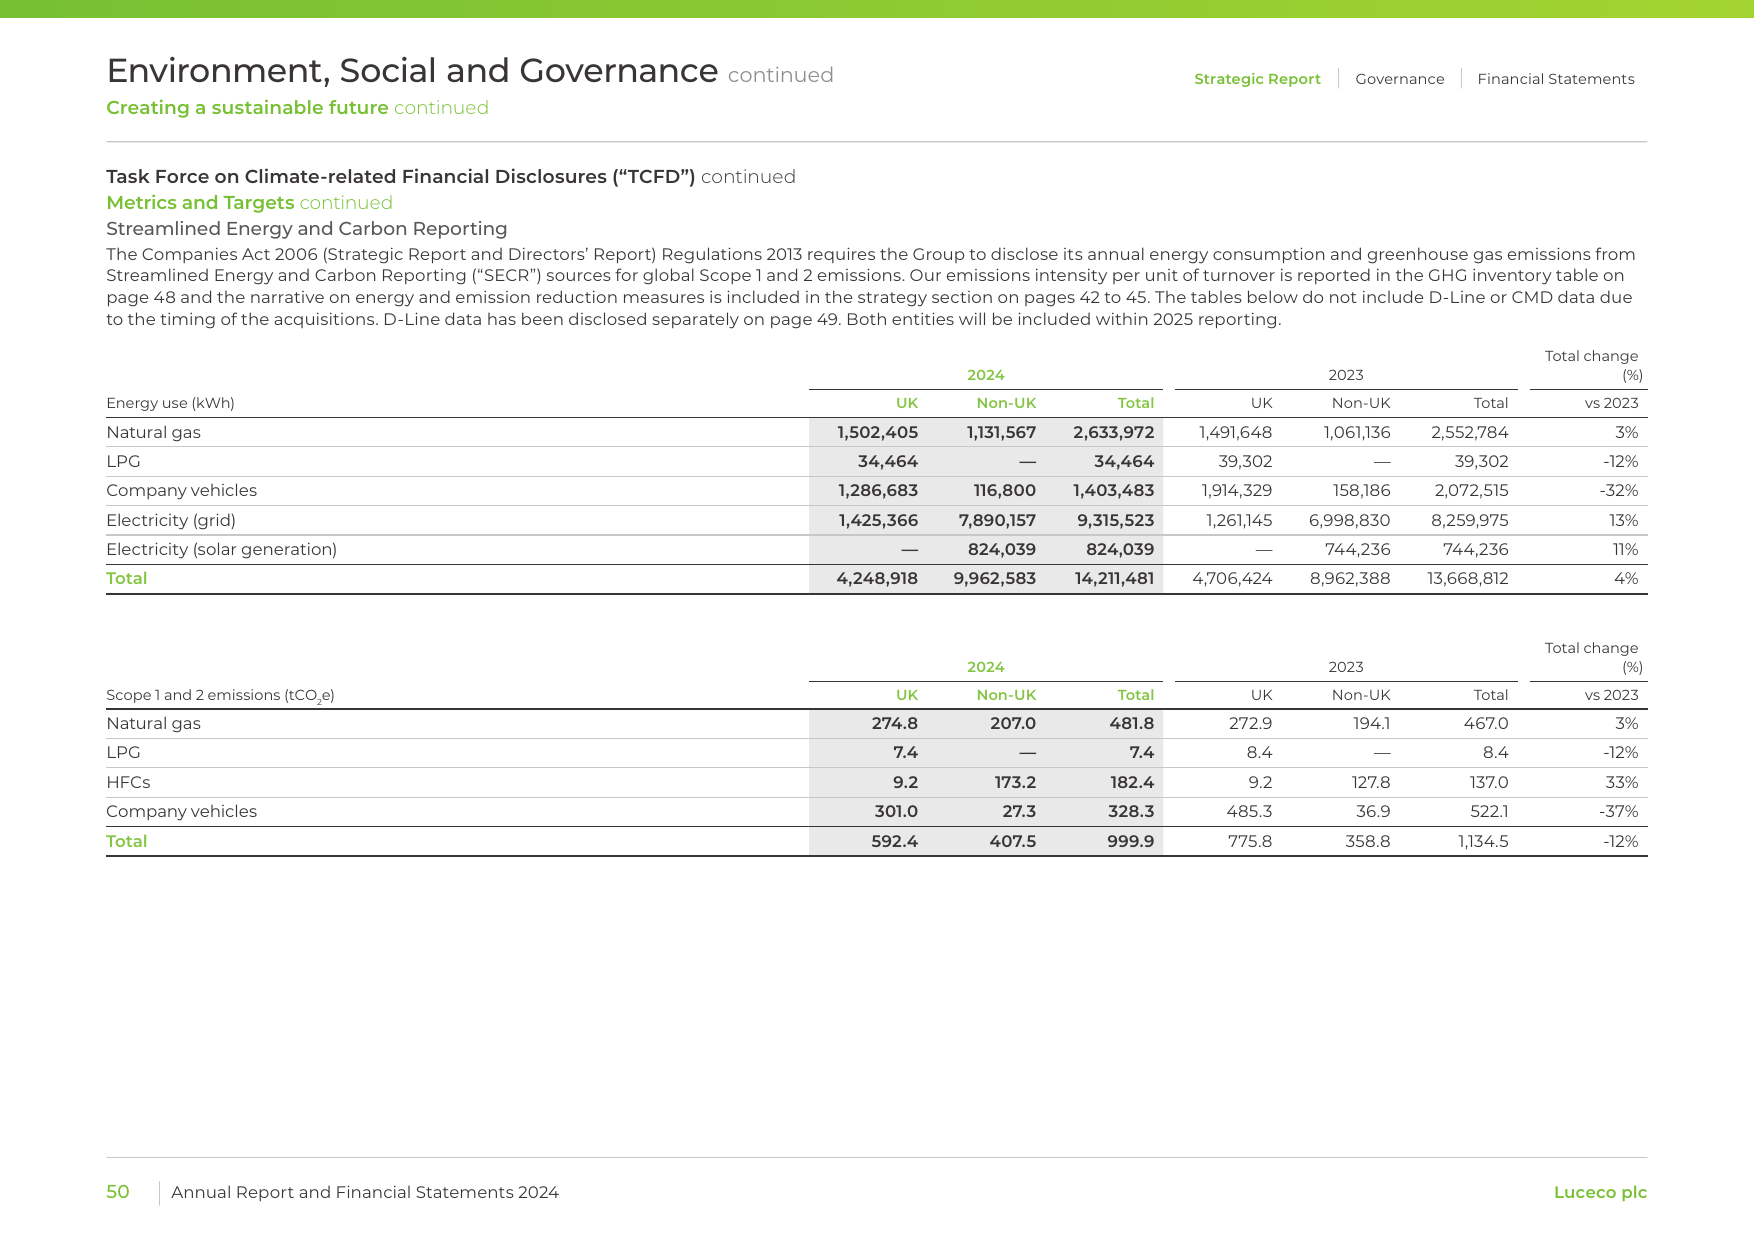Viewport: 1754px width, 1241px height.
Task: Select the HFCs non-UK value 173.2
Action: (x=1013, y=782)
